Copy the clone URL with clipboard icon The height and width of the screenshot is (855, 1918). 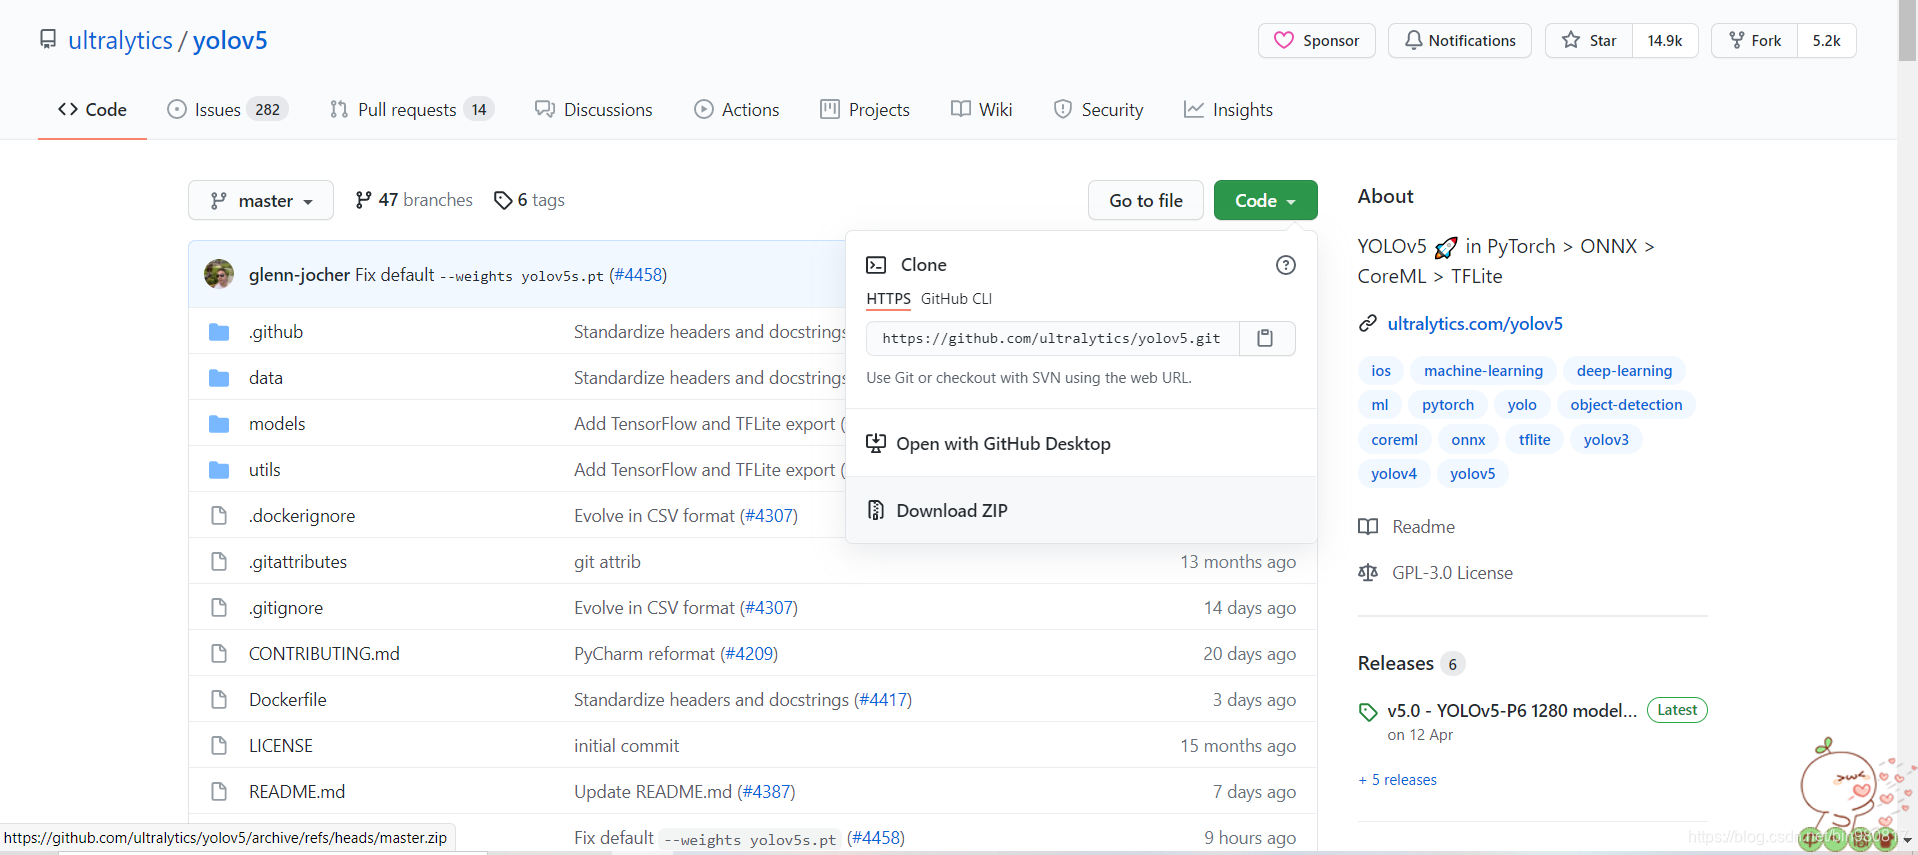click(x=1266, y=338)
